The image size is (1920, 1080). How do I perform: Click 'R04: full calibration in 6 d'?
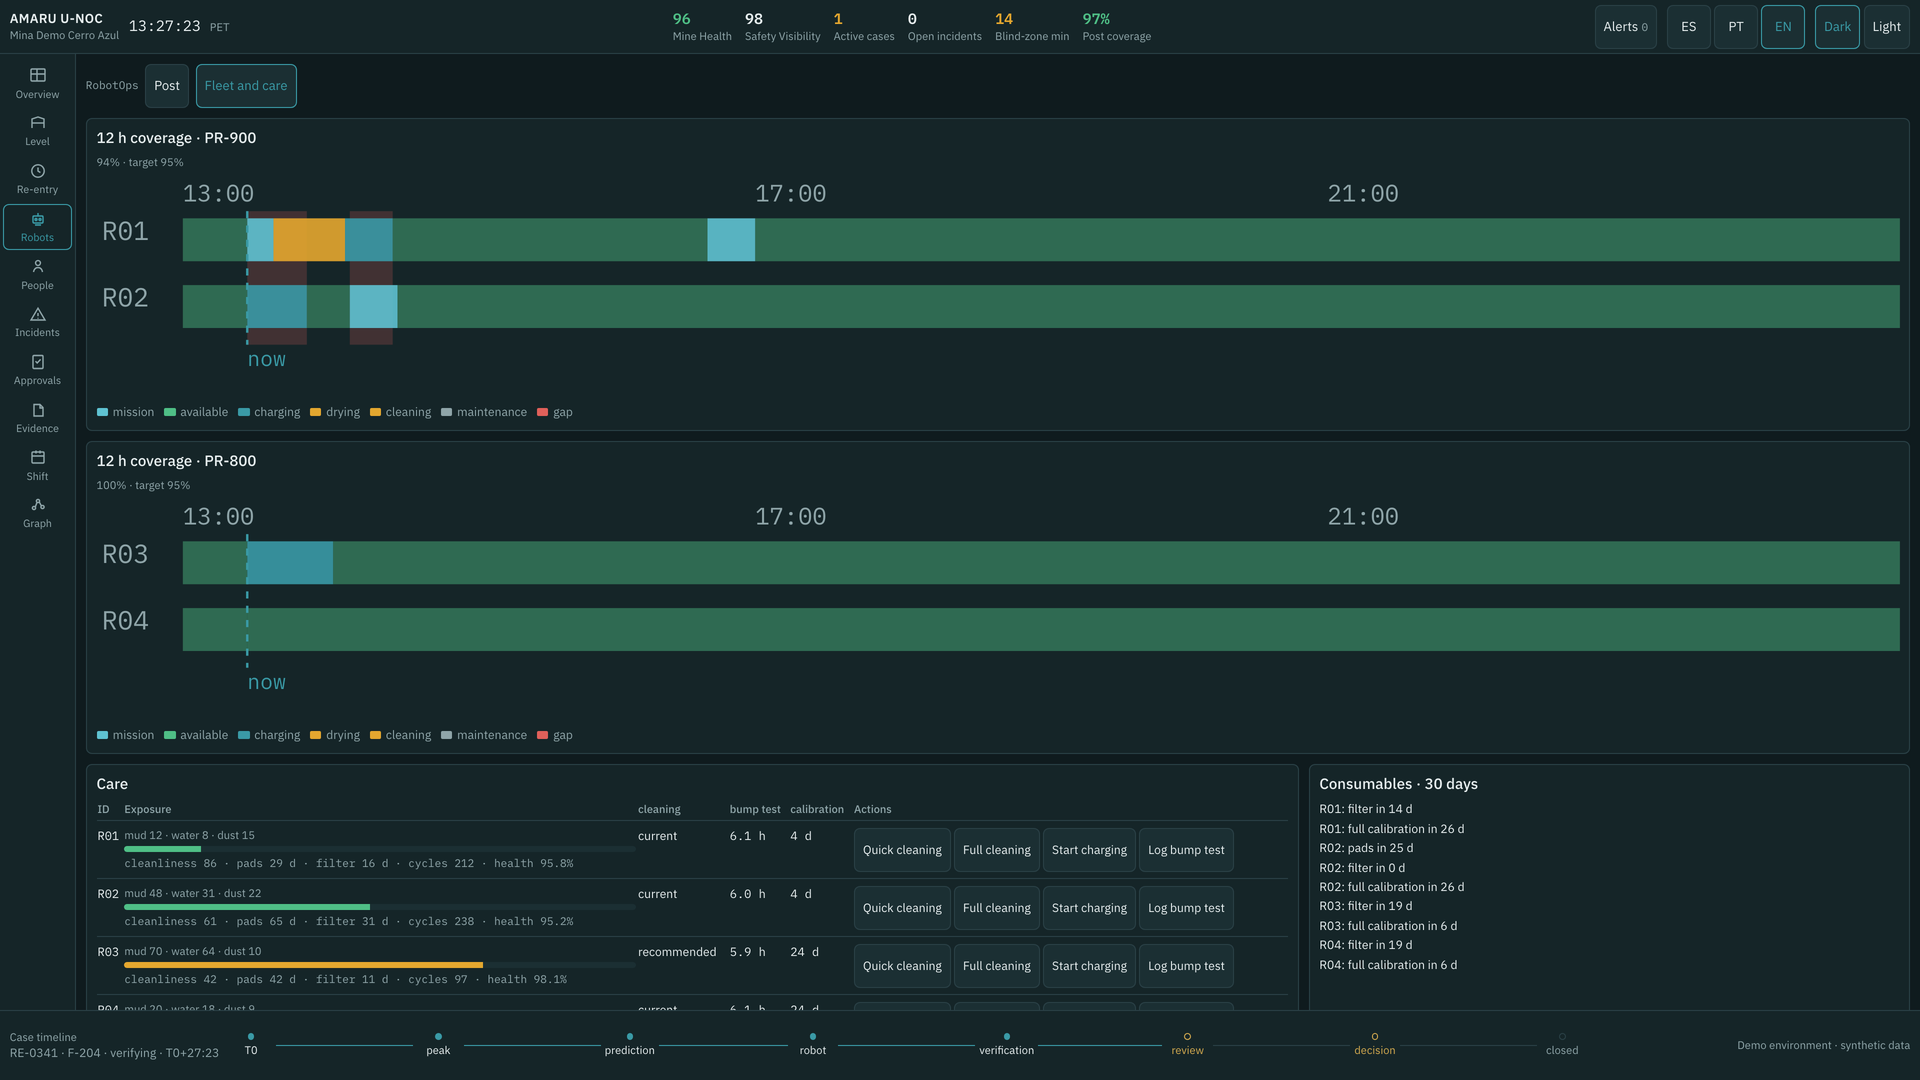pos(1388,965)
